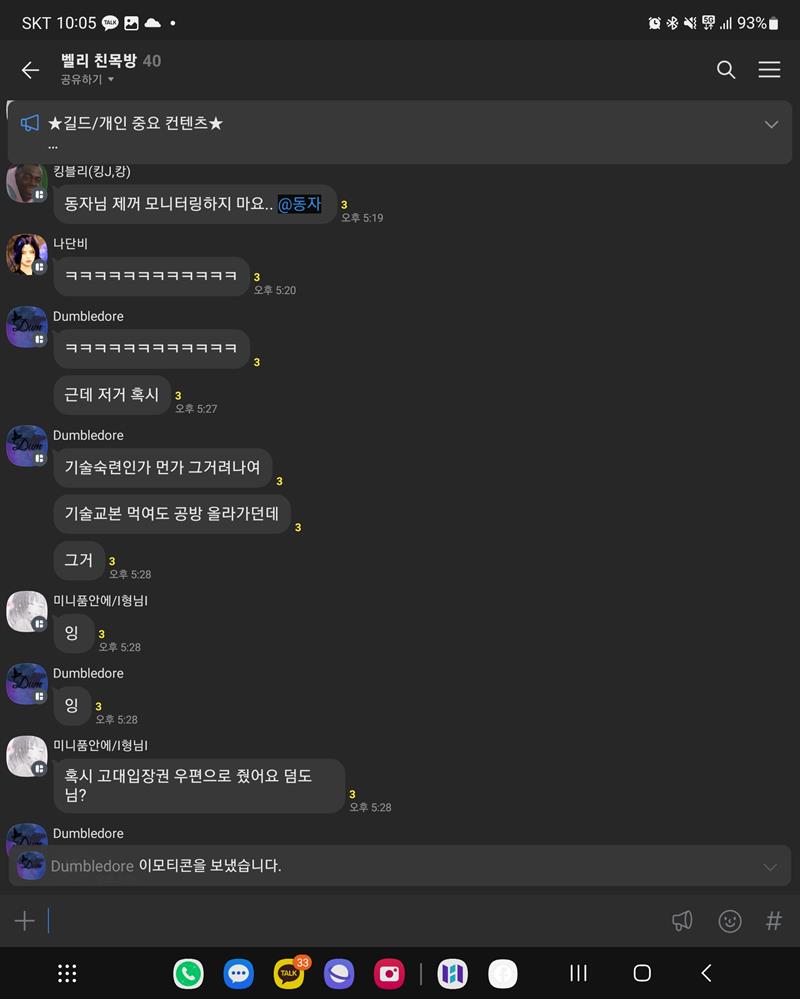
Task: Open the 공유하기 dropdown under title
Action: click(x=87, y=80)
